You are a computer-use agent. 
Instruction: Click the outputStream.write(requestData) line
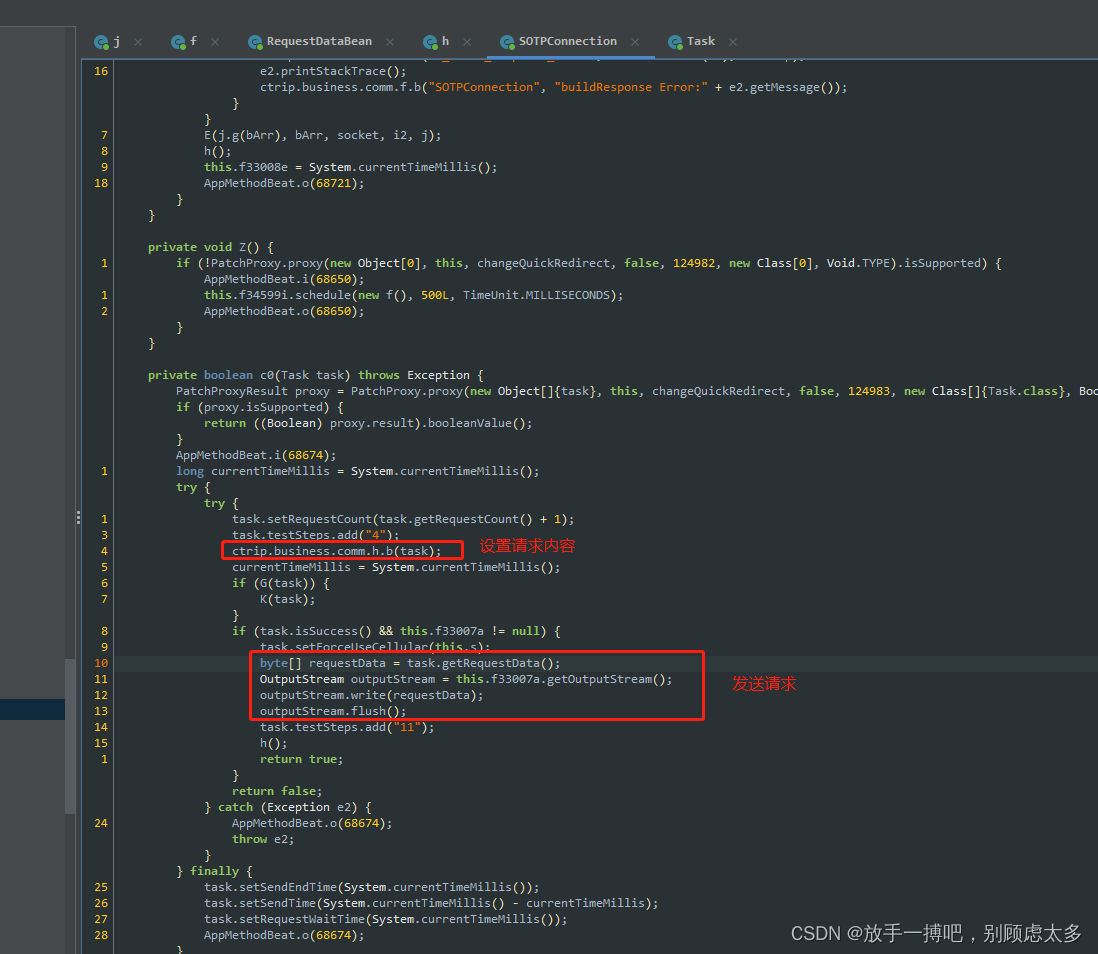pyautogui.click(x=372, y=696)
